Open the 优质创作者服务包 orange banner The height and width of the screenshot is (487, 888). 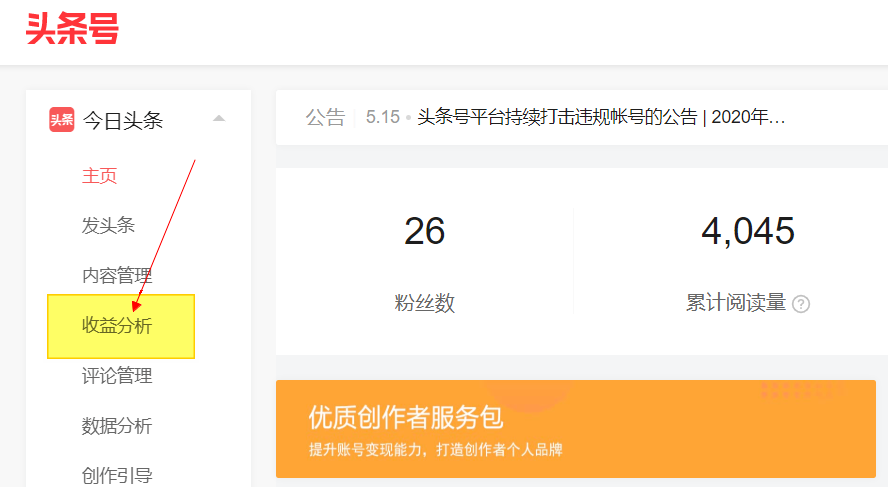pyautogui.click(x=575, y=428)
